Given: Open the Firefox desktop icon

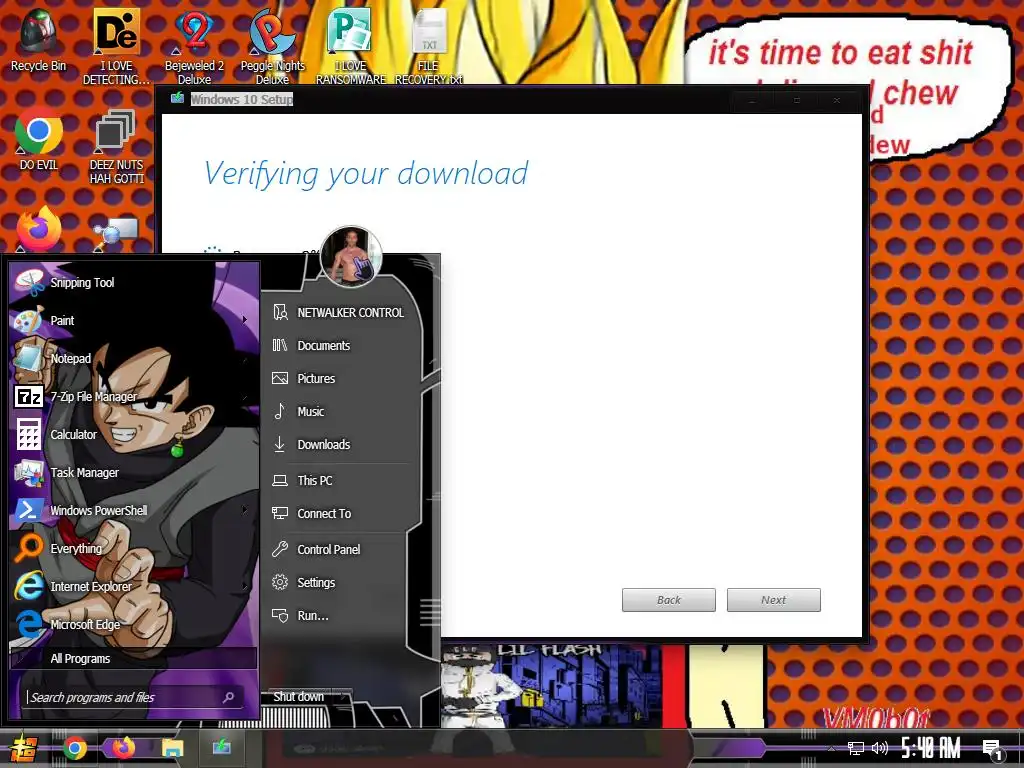Looking at the screenshot, I should tap(39, 229).
